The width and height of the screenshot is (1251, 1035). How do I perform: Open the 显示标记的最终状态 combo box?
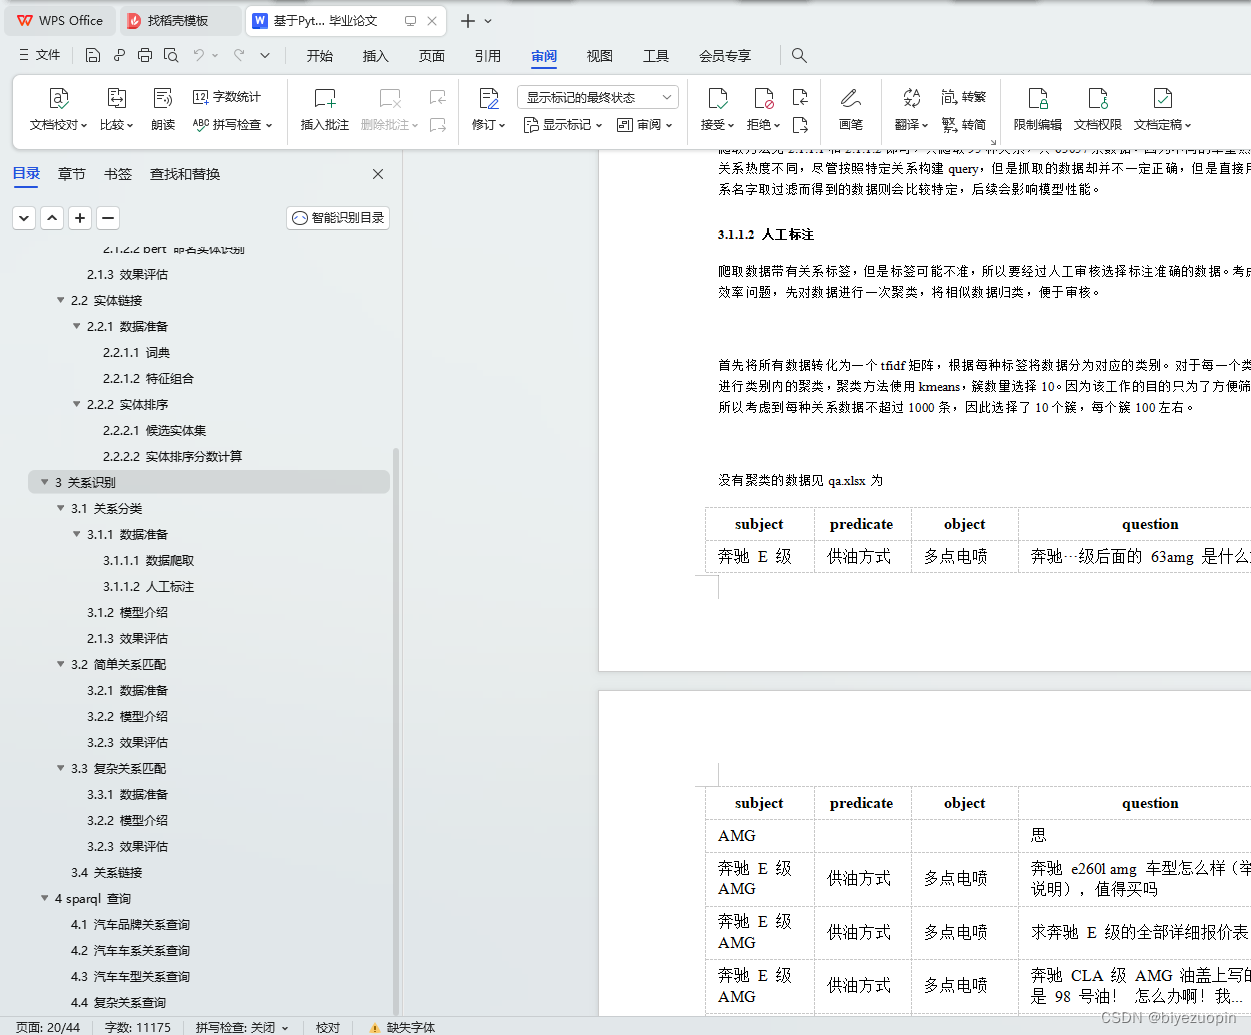point(598,97)
